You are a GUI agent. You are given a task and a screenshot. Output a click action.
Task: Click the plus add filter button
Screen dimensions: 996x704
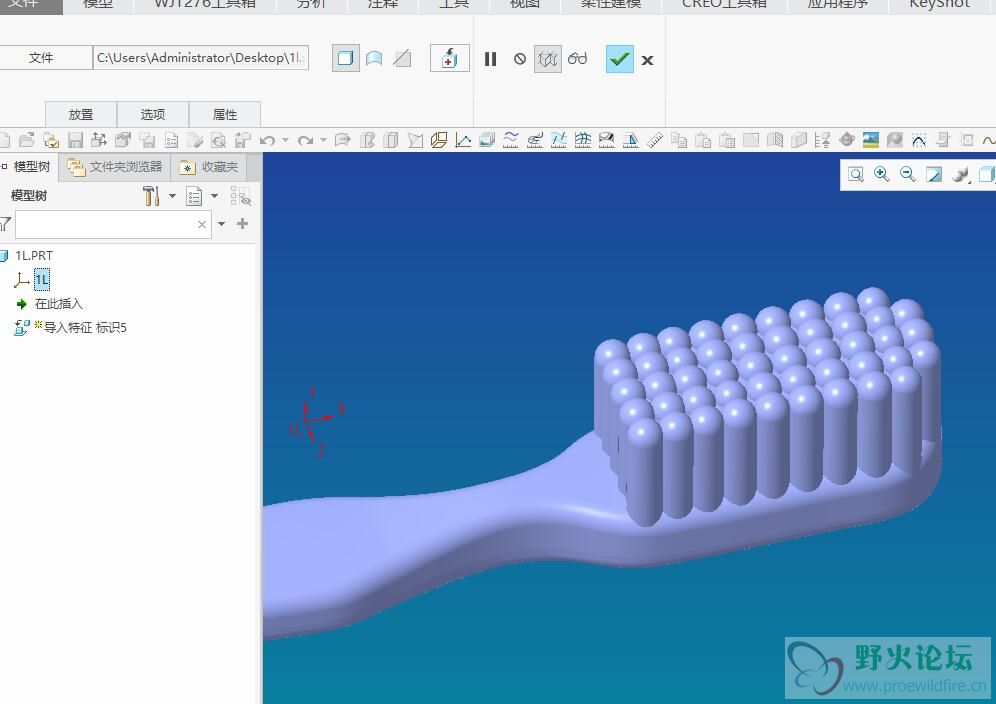click(x=242, y=224)
